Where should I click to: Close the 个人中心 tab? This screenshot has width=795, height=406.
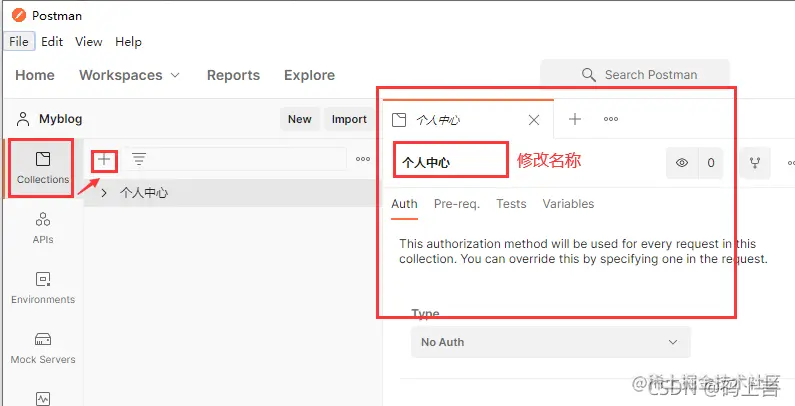pos(533,120)
